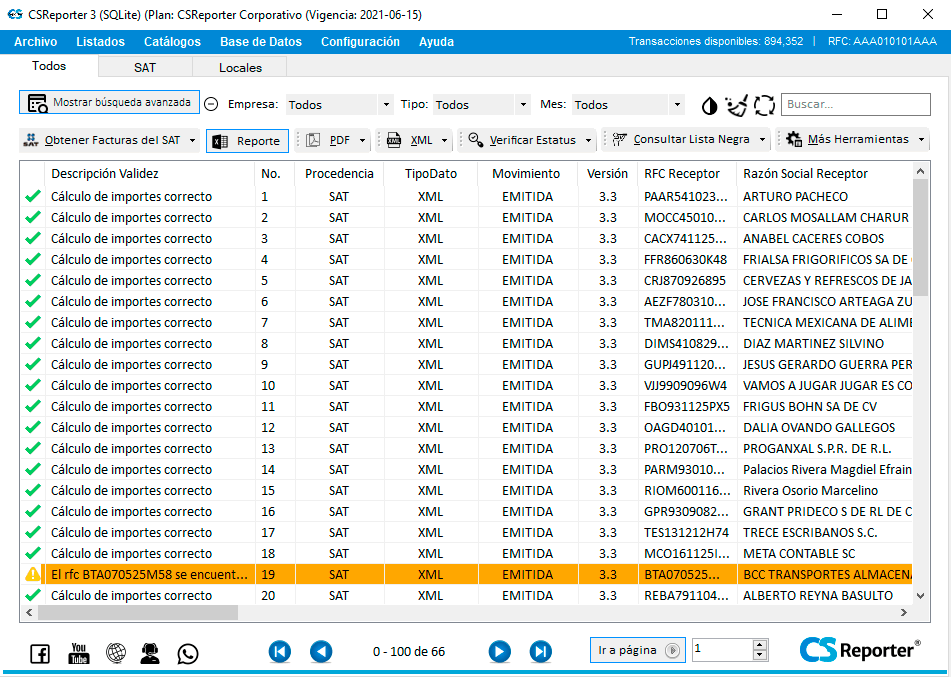Open the Ayuda menu
951x677 pixels.
[437, 42]
